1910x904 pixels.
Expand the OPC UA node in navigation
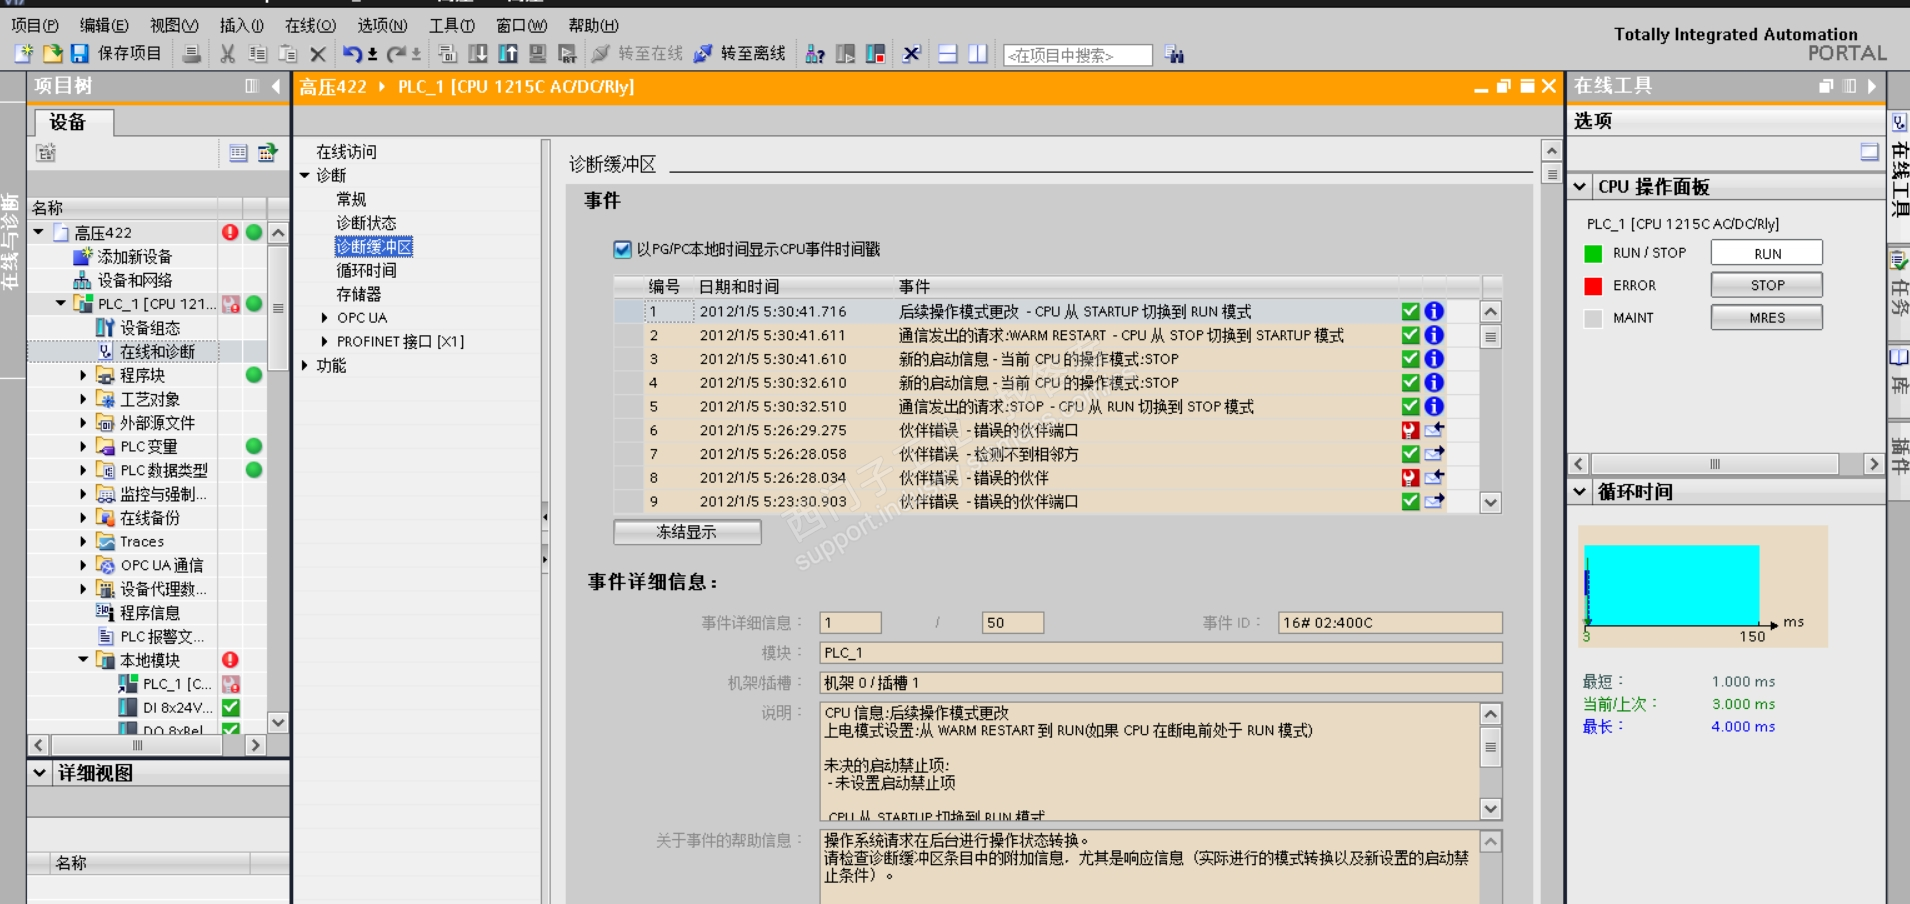tap(324, 318)
